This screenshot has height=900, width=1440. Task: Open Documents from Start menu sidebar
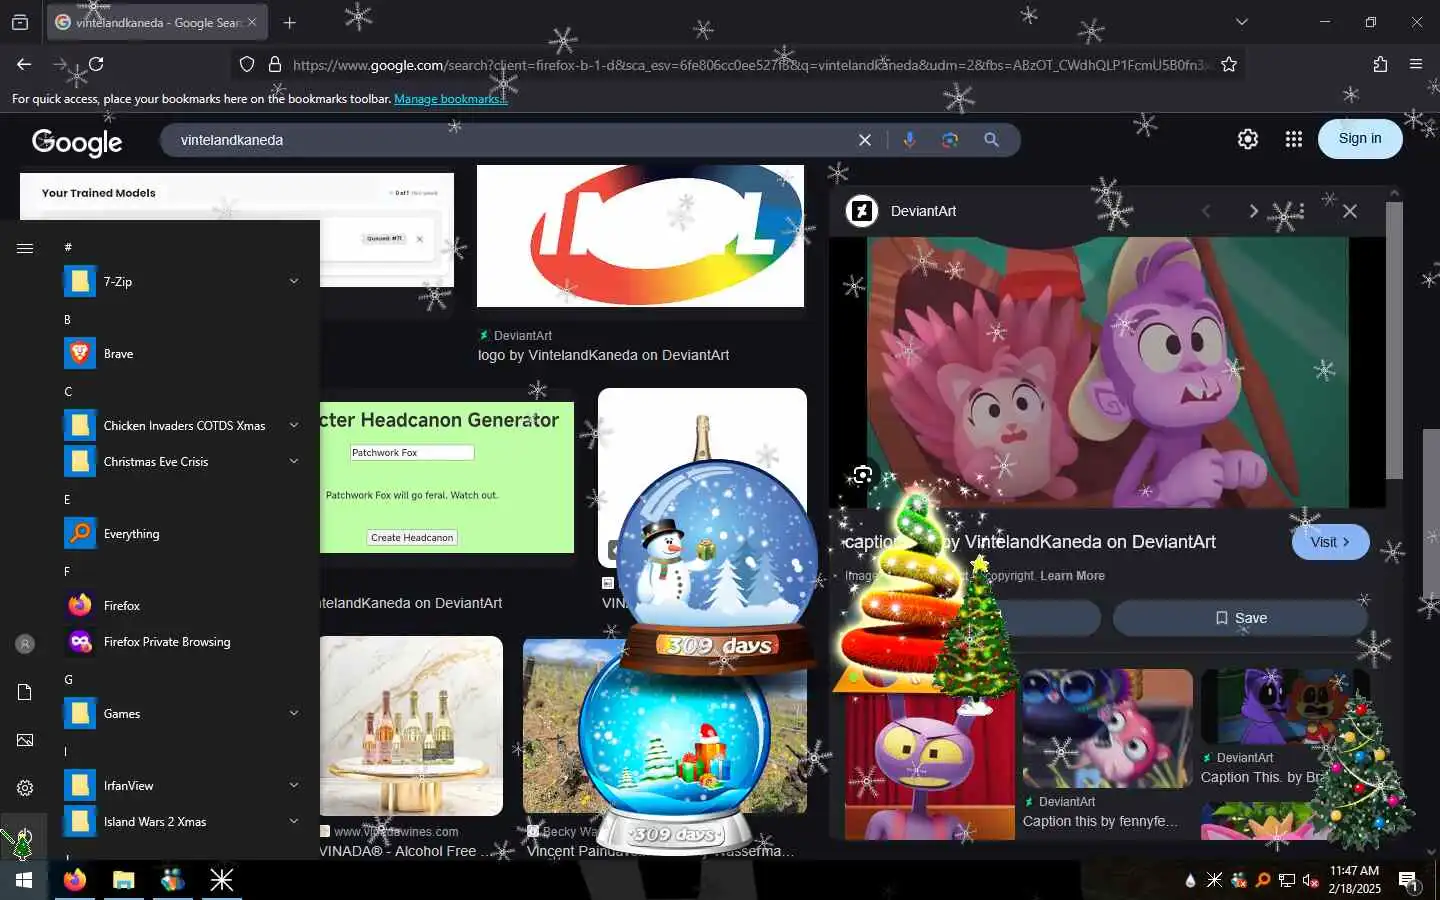[x=25, y=692]
